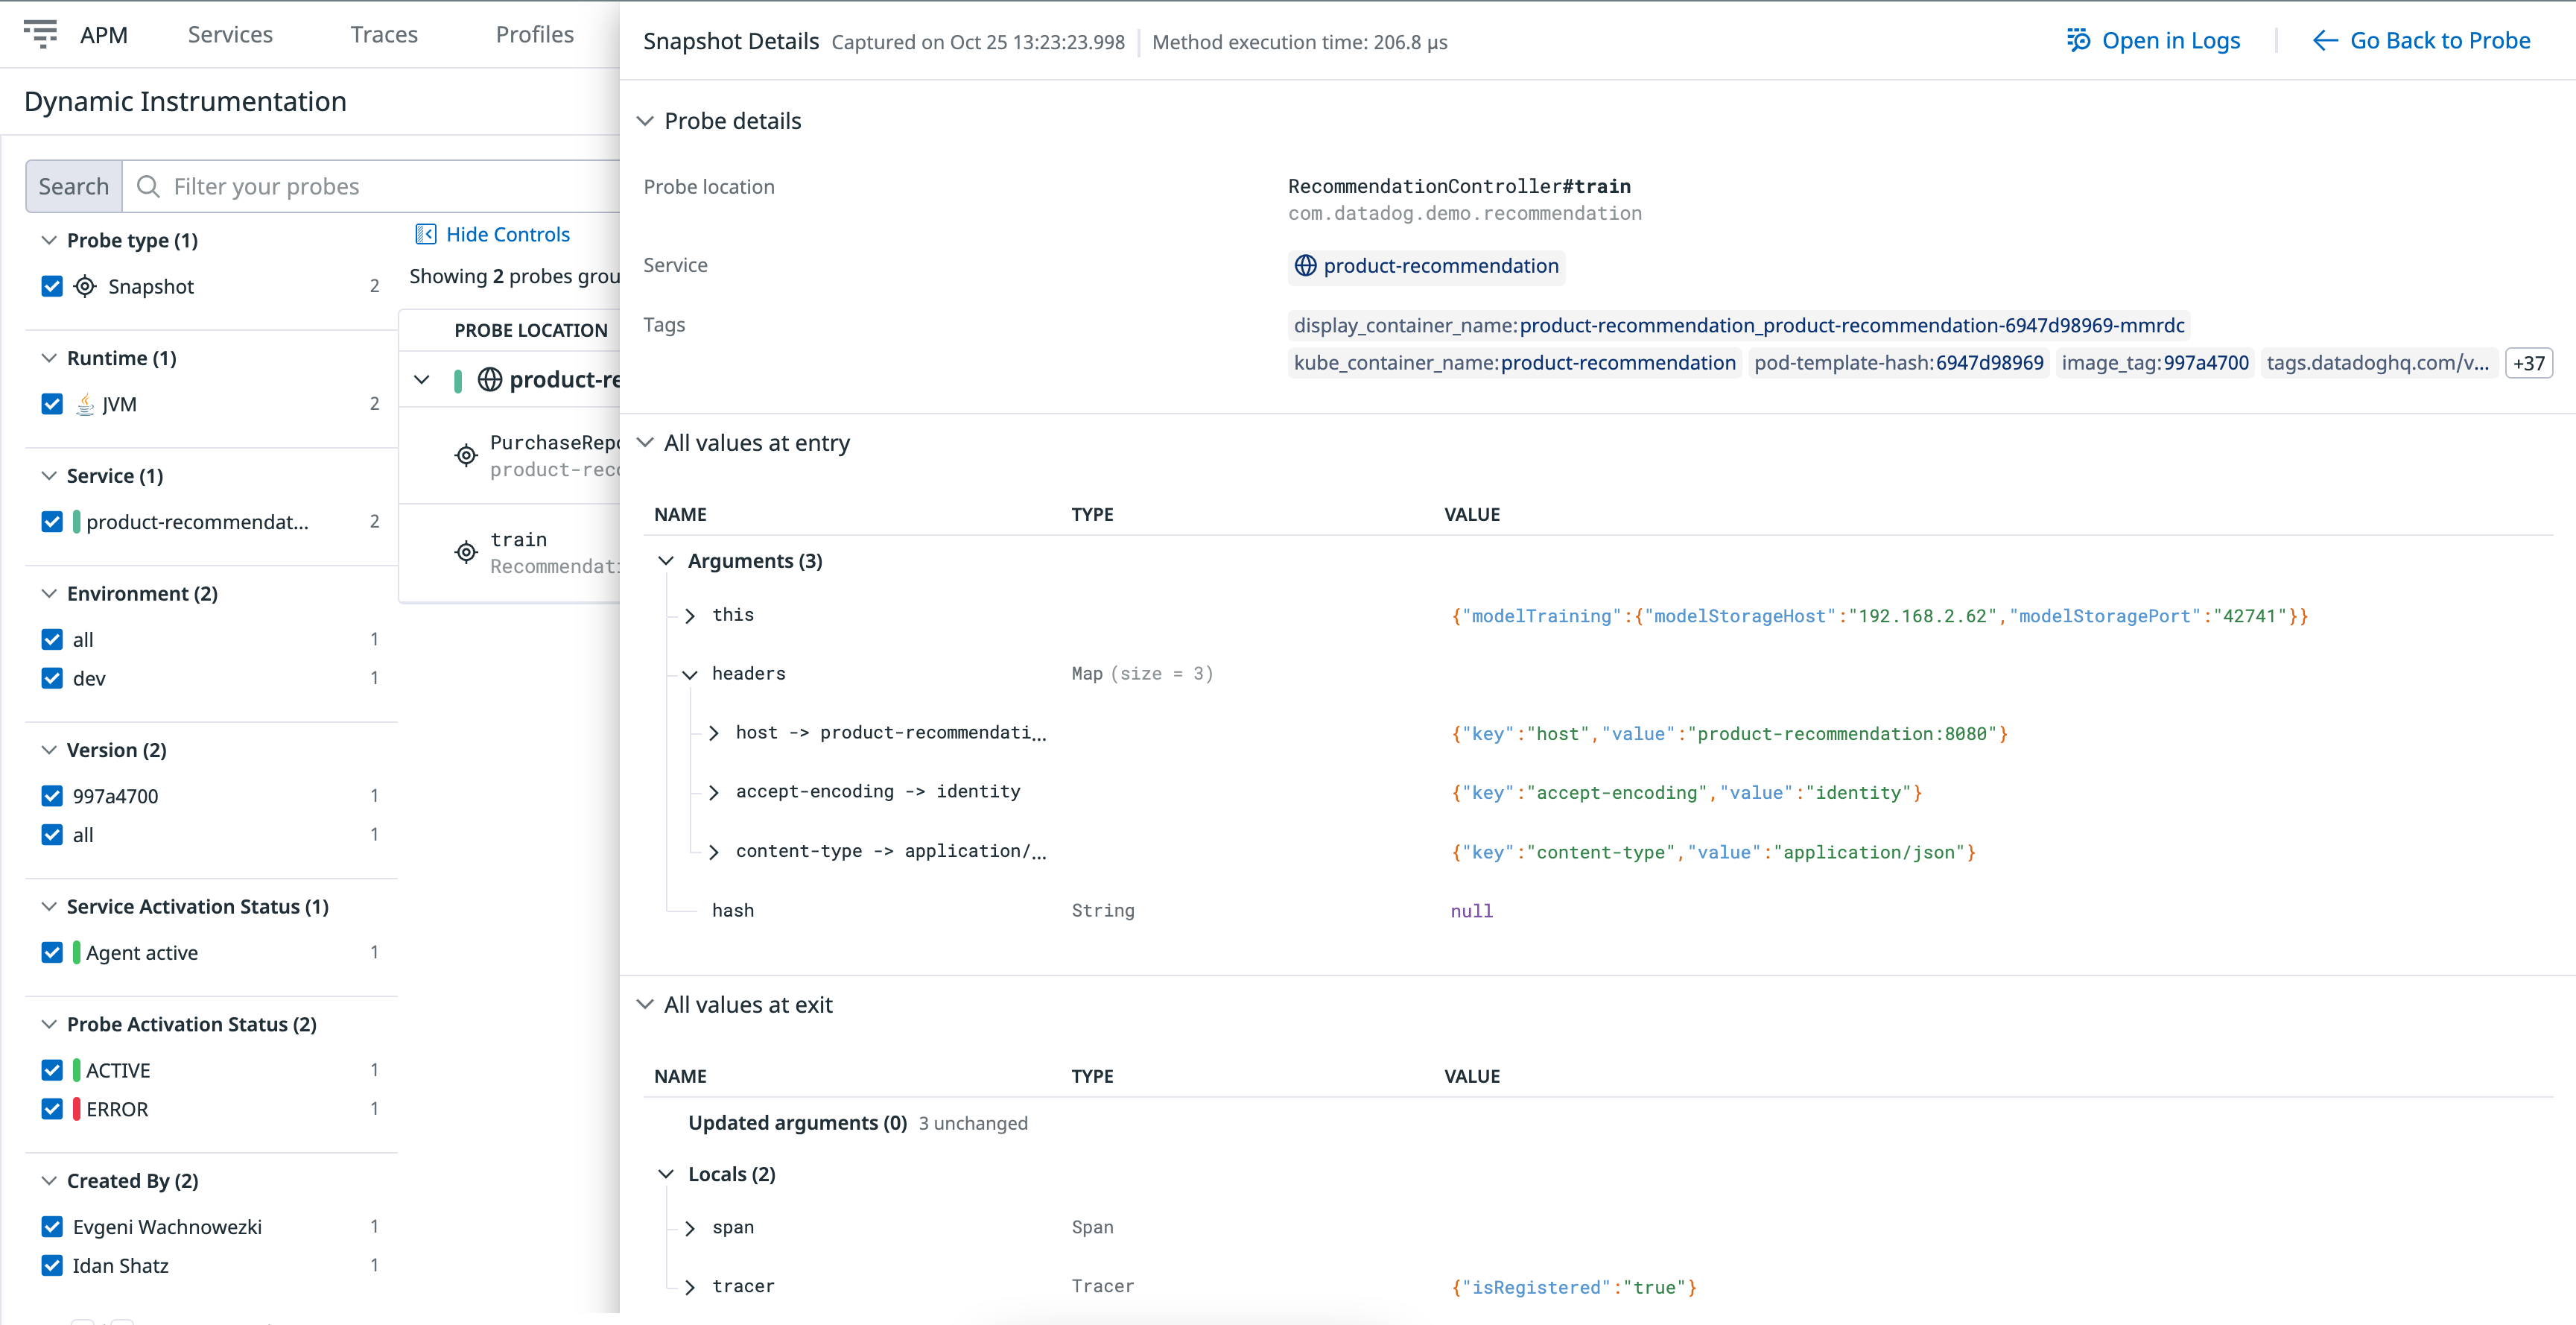
Task: Click the APM hamburger menu icon
Action: 40,34
